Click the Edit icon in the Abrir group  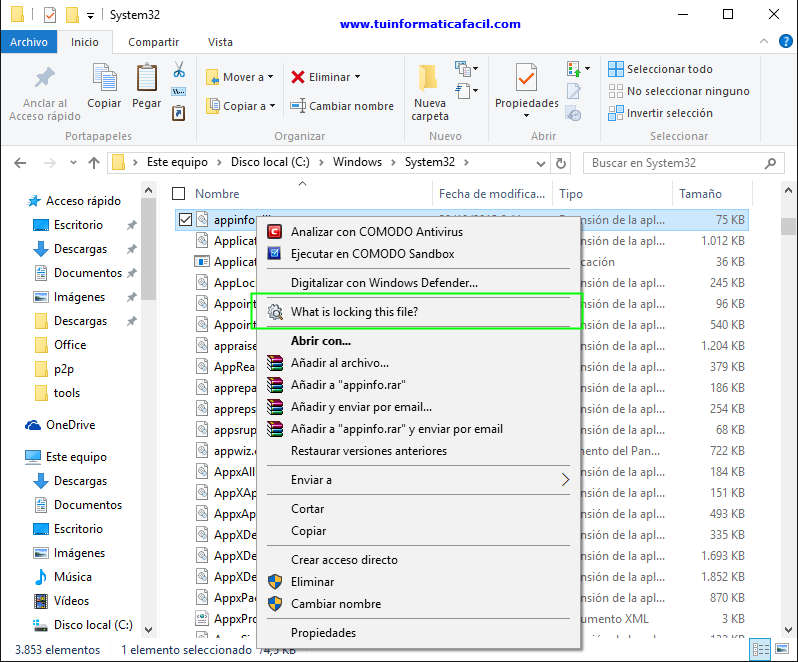tap(574, 92)
